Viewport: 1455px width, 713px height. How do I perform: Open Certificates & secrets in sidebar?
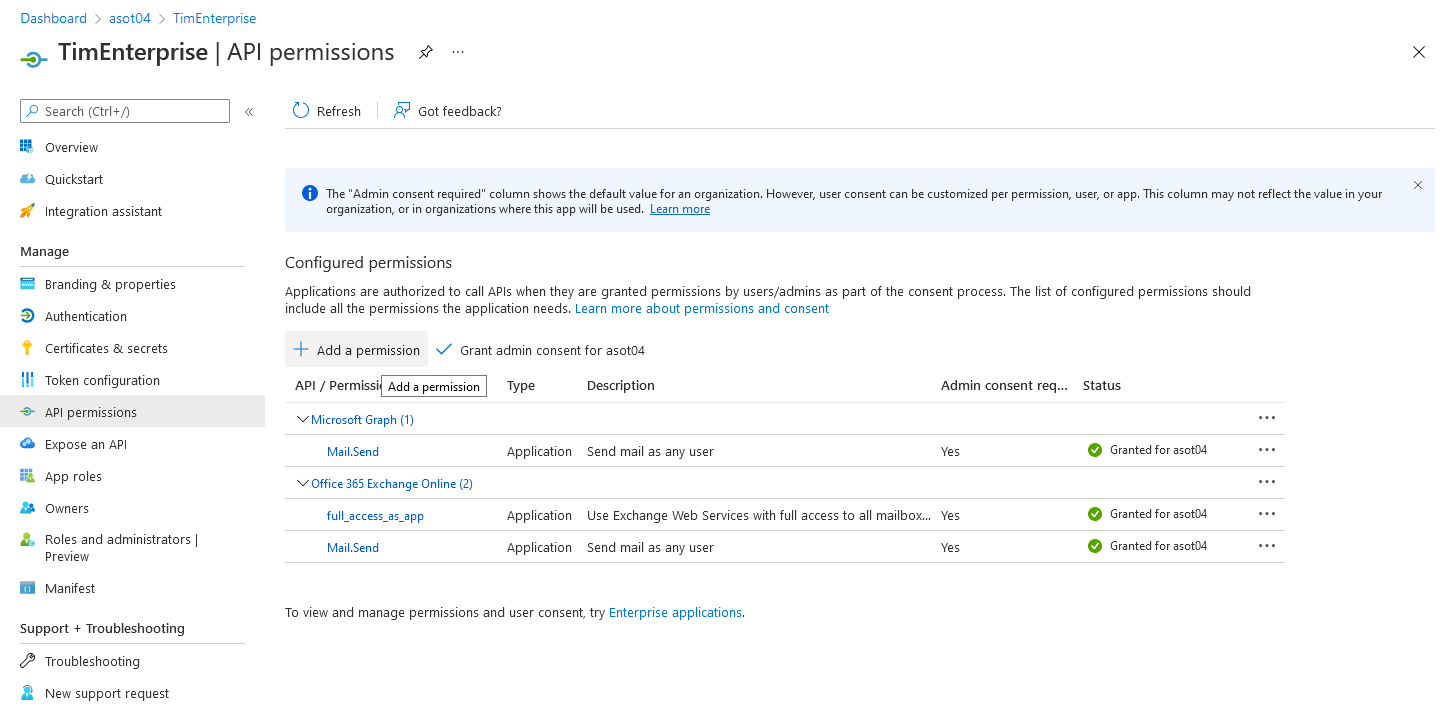click(x=106, y=348)
